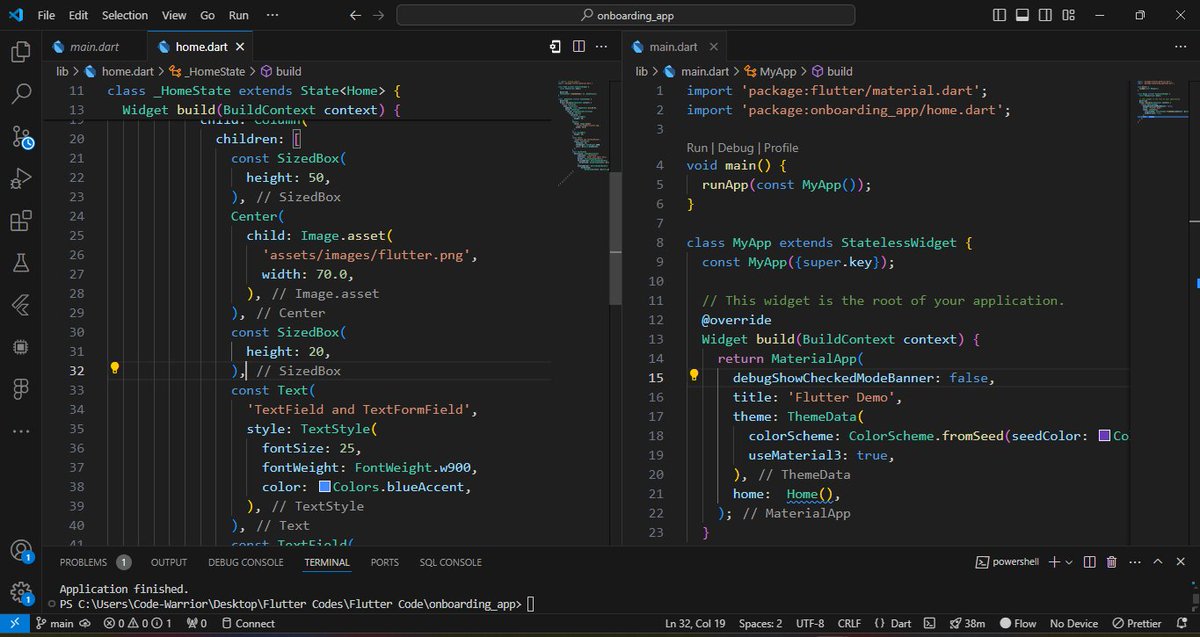Switch to the DEBUG CONSOLE tab
The image size is (1200, 637).
point(246,563)
